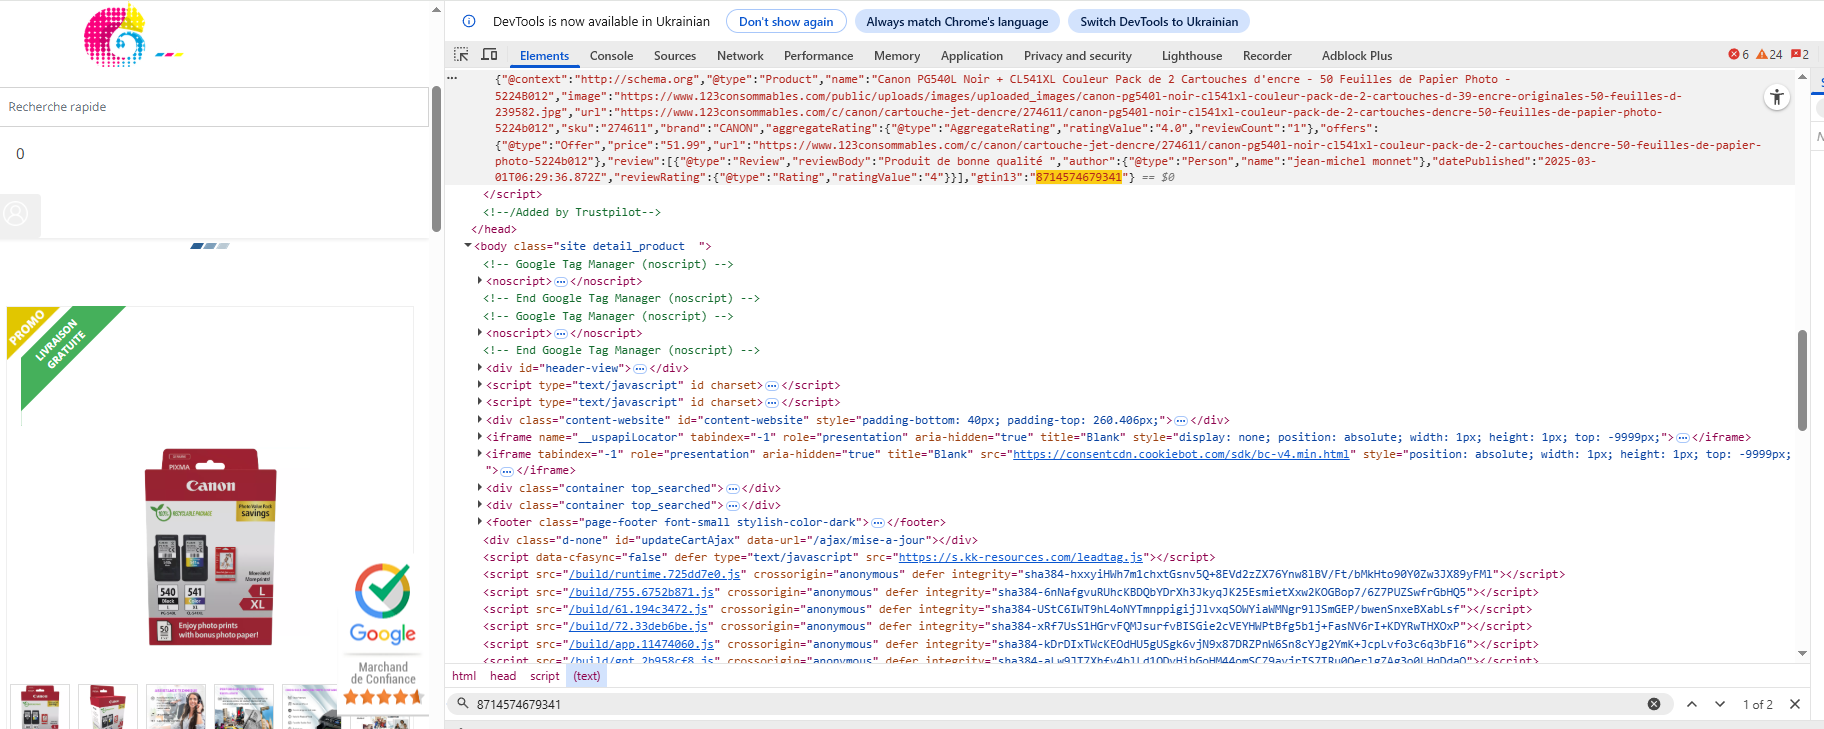Open the 24 warnings indicator
Image resolution: width=1824 pixels, height=729 pixels.
click(x=1769, y=55)
